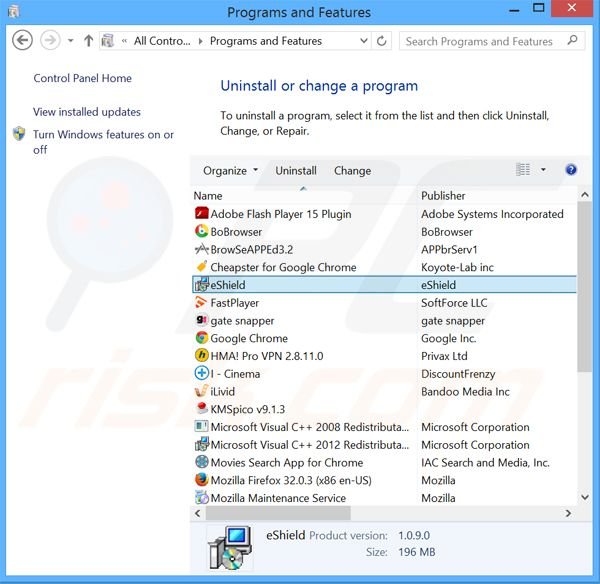Click the scroll left arrow
The image size is (600, 584).
click(198, 513)
